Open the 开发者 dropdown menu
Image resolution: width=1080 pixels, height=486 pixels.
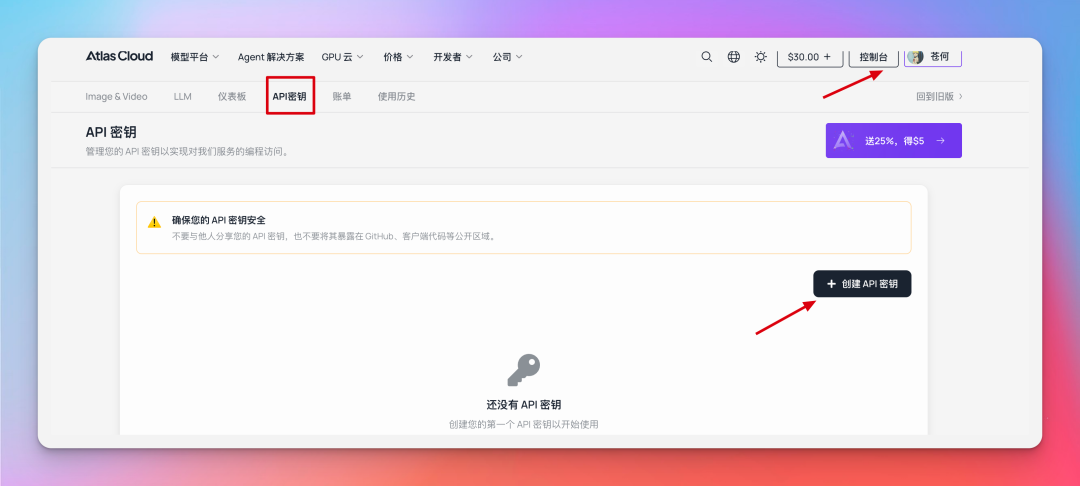coord(453,57)
